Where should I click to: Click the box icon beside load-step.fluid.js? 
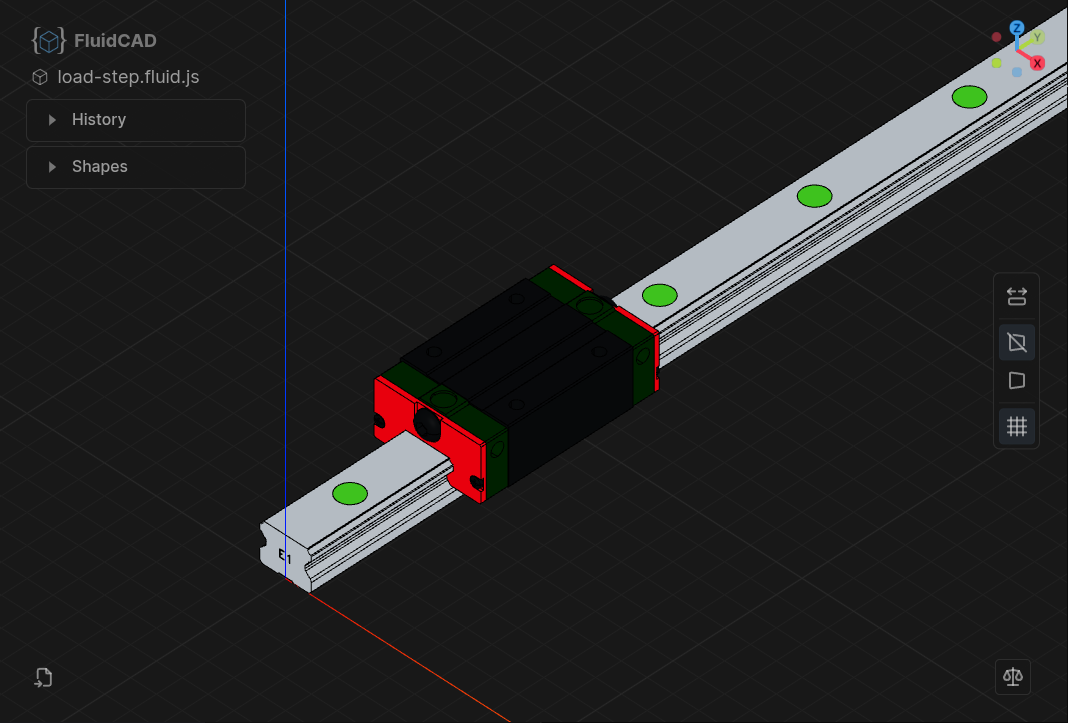[x=39, y=76]
